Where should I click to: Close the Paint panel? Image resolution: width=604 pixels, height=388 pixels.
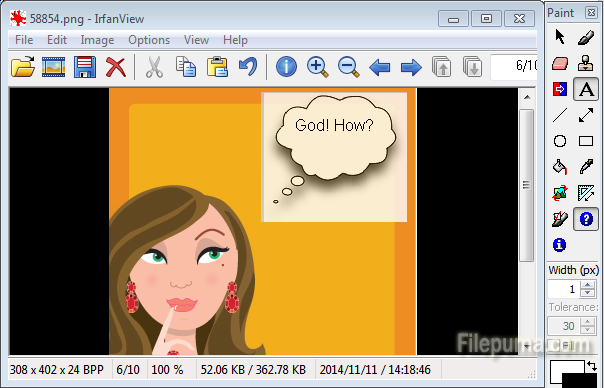[x=591, y=13]
